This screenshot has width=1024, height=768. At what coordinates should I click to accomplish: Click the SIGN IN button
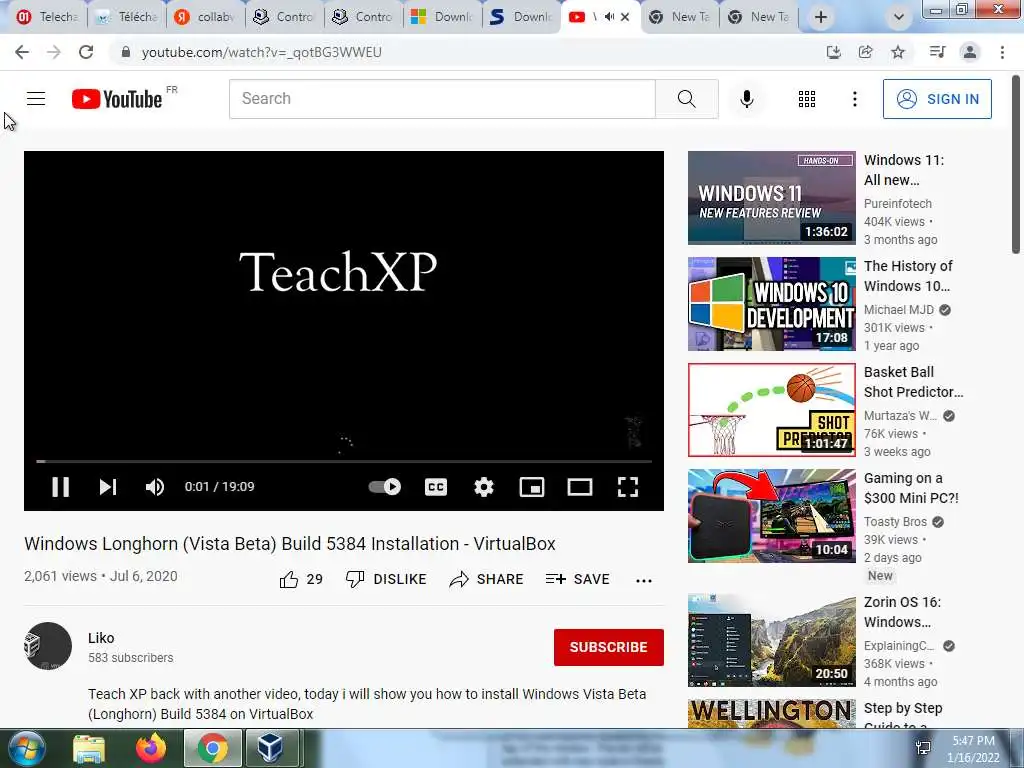(937, 99)
